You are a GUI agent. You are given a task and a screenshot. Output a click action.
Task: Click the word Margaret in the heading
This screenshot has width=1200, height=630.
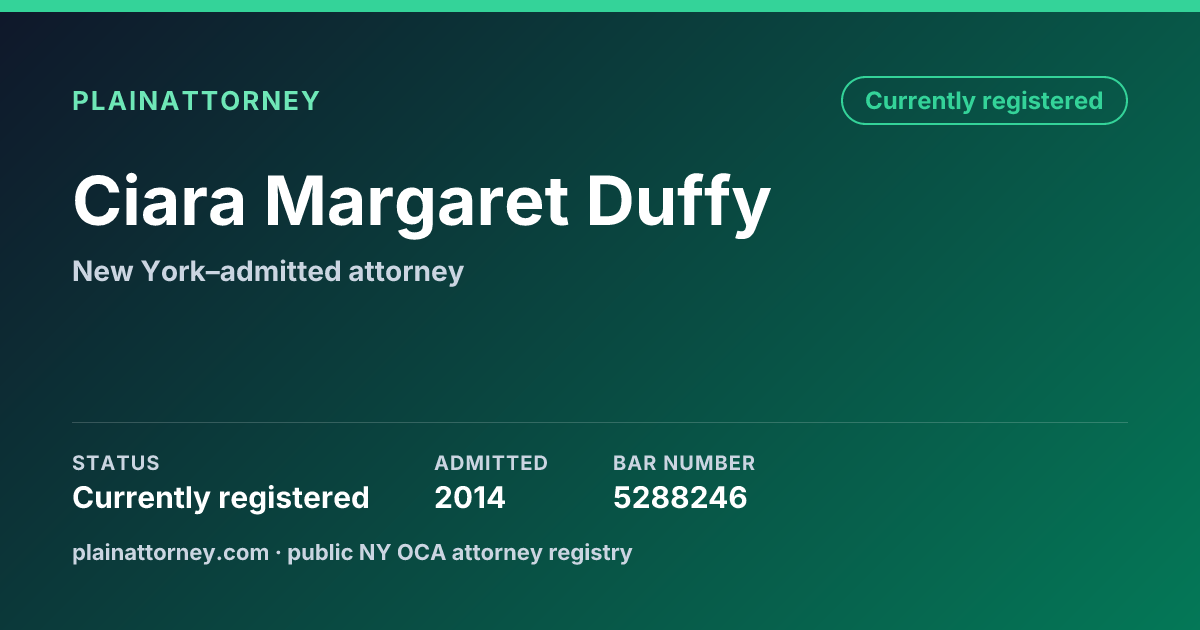click(x=416, y=203)
